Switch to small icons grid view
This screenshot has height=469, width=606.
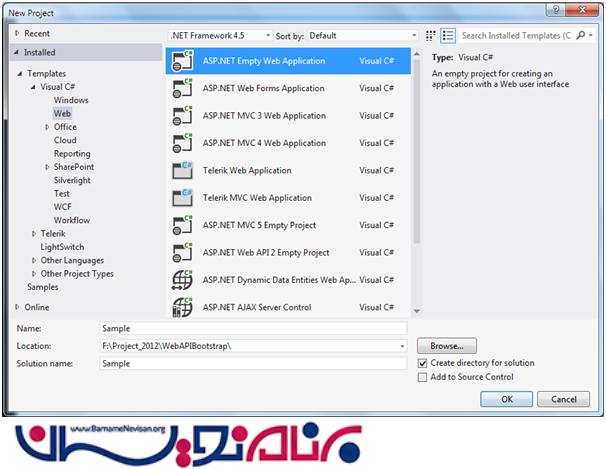pos(431,36)
